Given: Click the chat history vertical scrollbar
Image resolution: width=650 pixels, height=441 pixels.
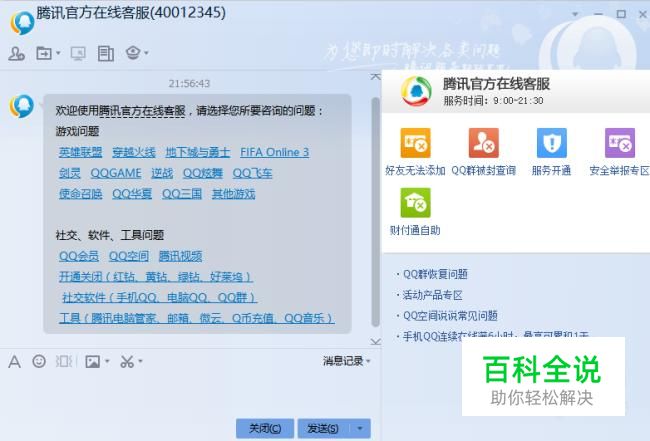Looking at the screenshot, I should click(x=376, y=212).
